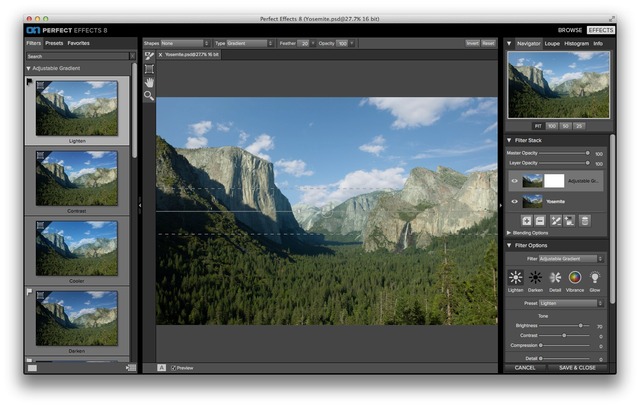Set navigator zoom to 100
Screen dimensions: 640x407
552,126
